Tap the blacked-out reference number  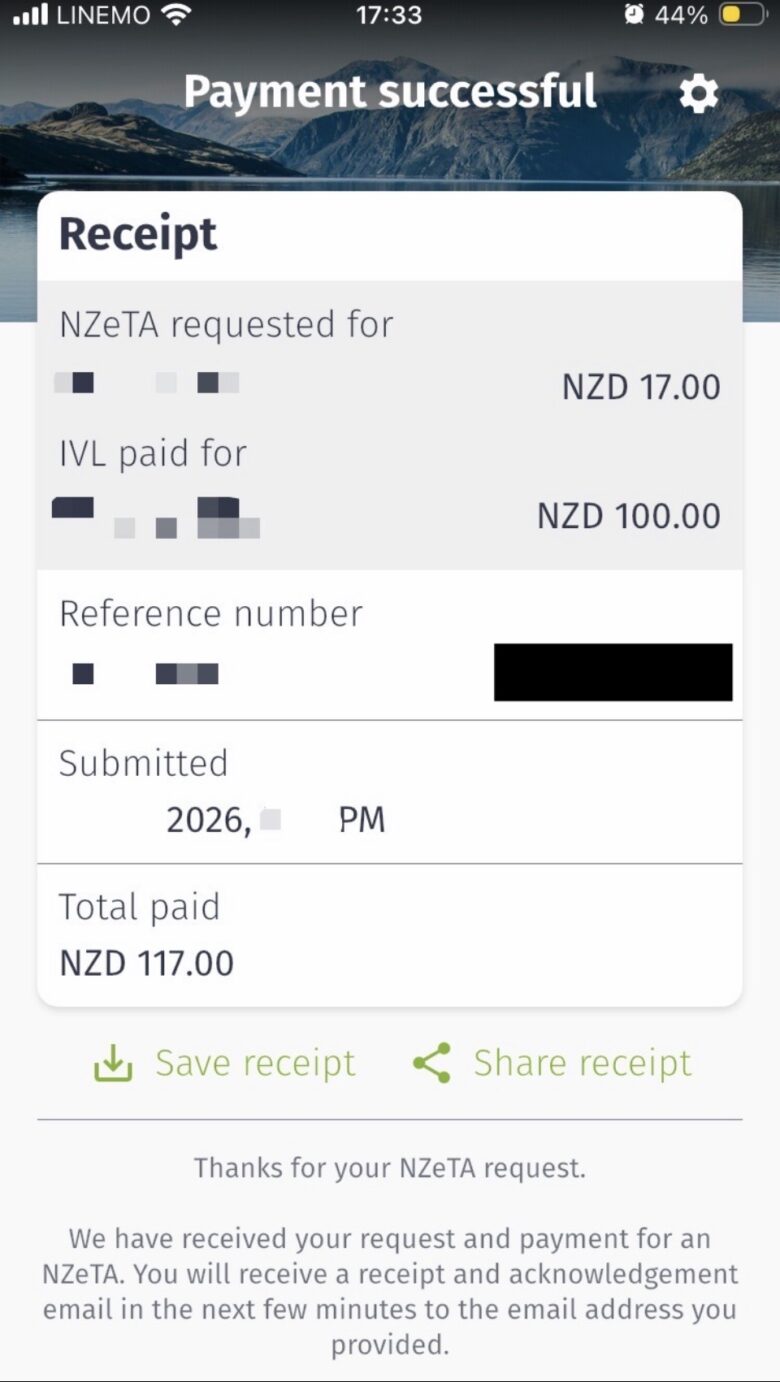click(613, 672)
